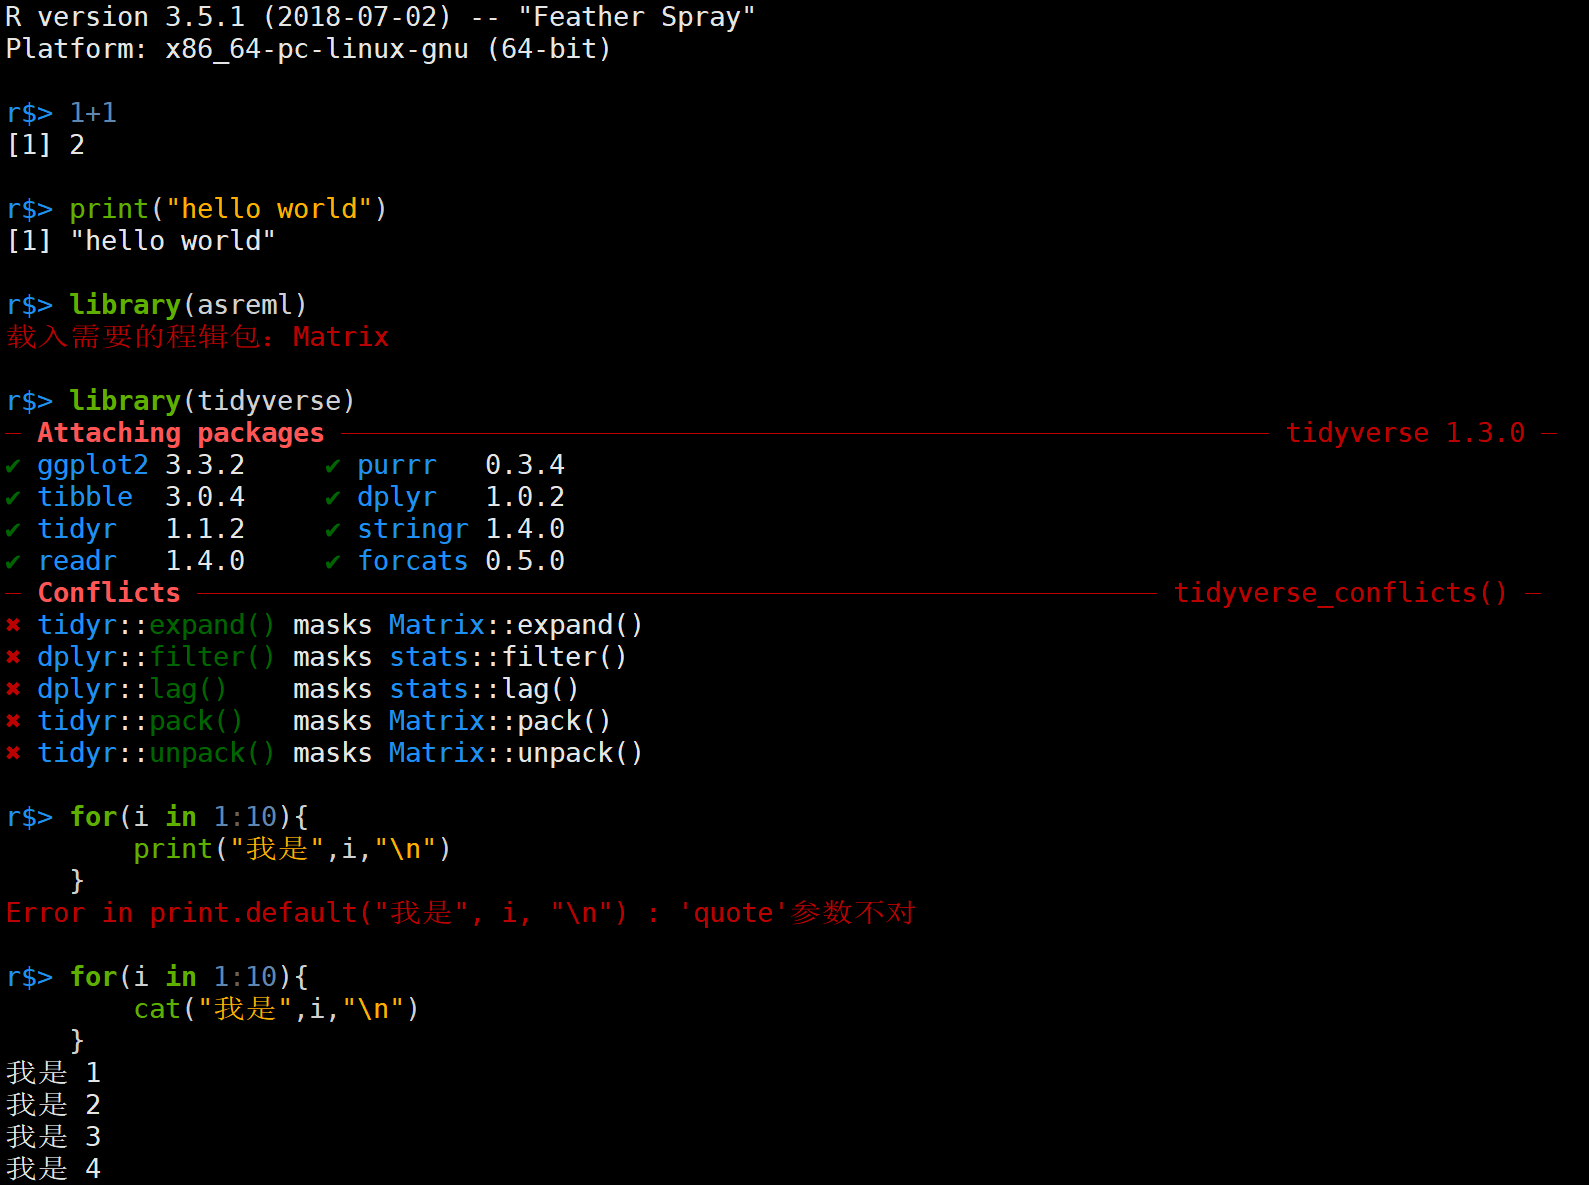The height and width of the screenshot is (1185, 1589).
Task: Click the 'tidyr::expand()' conflict entry
Action: (156, 625)
